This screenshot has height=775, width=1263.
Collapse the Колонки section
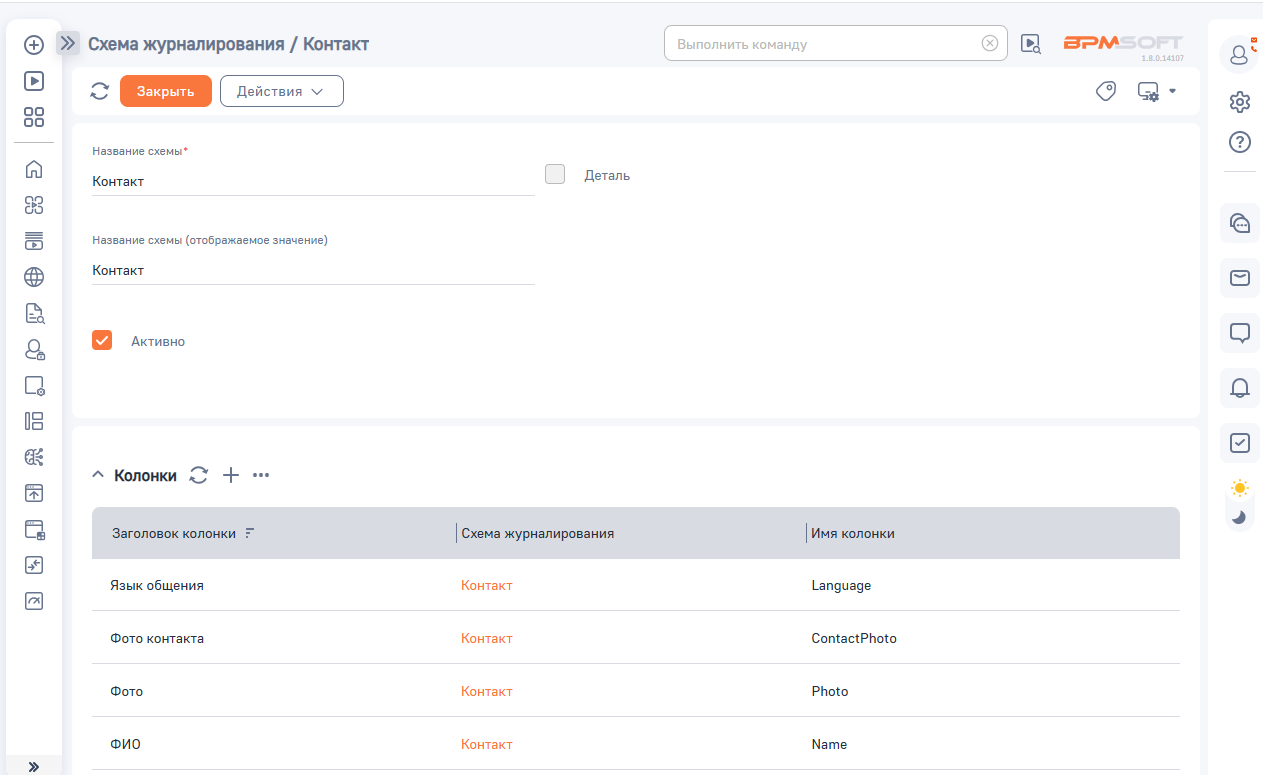pos(98,475)
